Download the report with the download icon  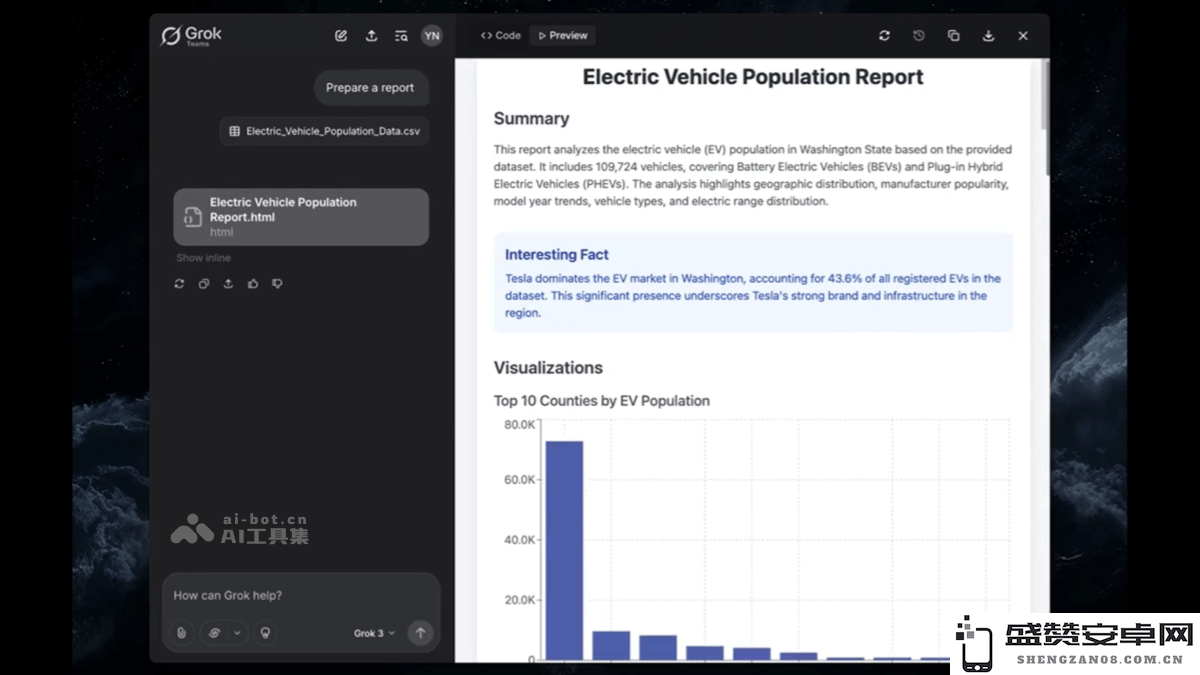tap(988, 36)
